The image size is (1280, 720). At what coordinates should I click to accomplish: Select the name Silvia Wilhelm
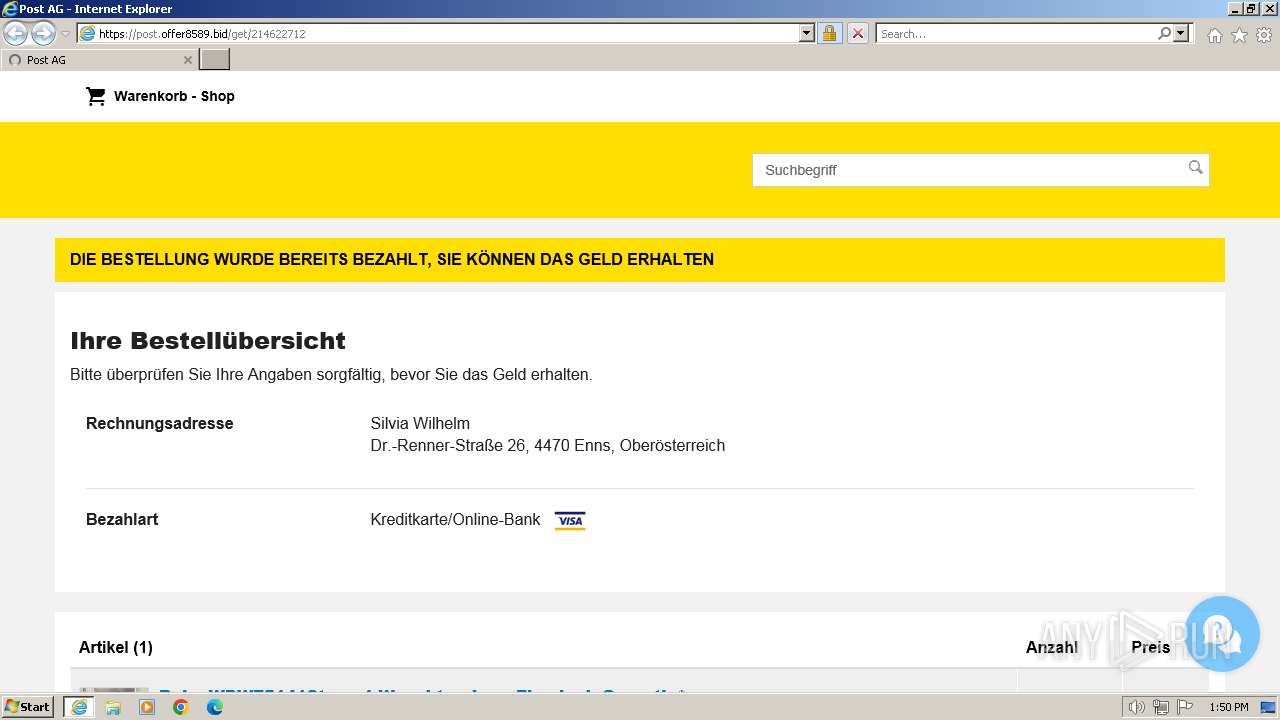pyautogui.click(x=420, y=423)
